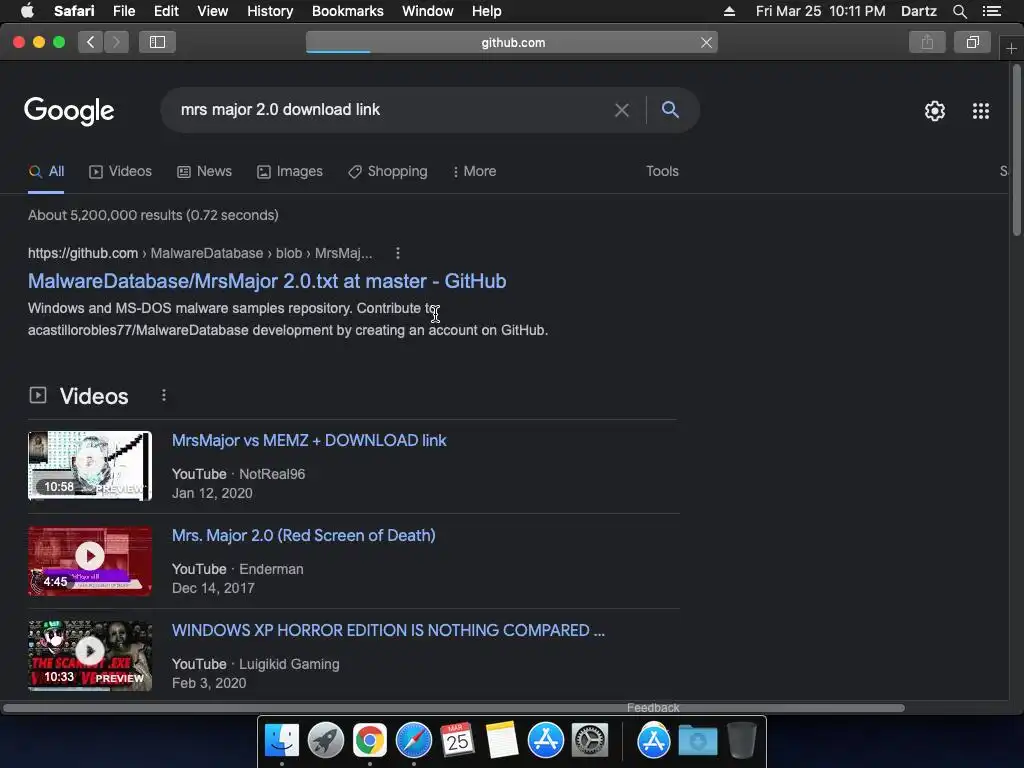Image resolution: width=1024 pixels, height=768 pixels.
Task: Open the Help menu
Action: tap(487, 11)
